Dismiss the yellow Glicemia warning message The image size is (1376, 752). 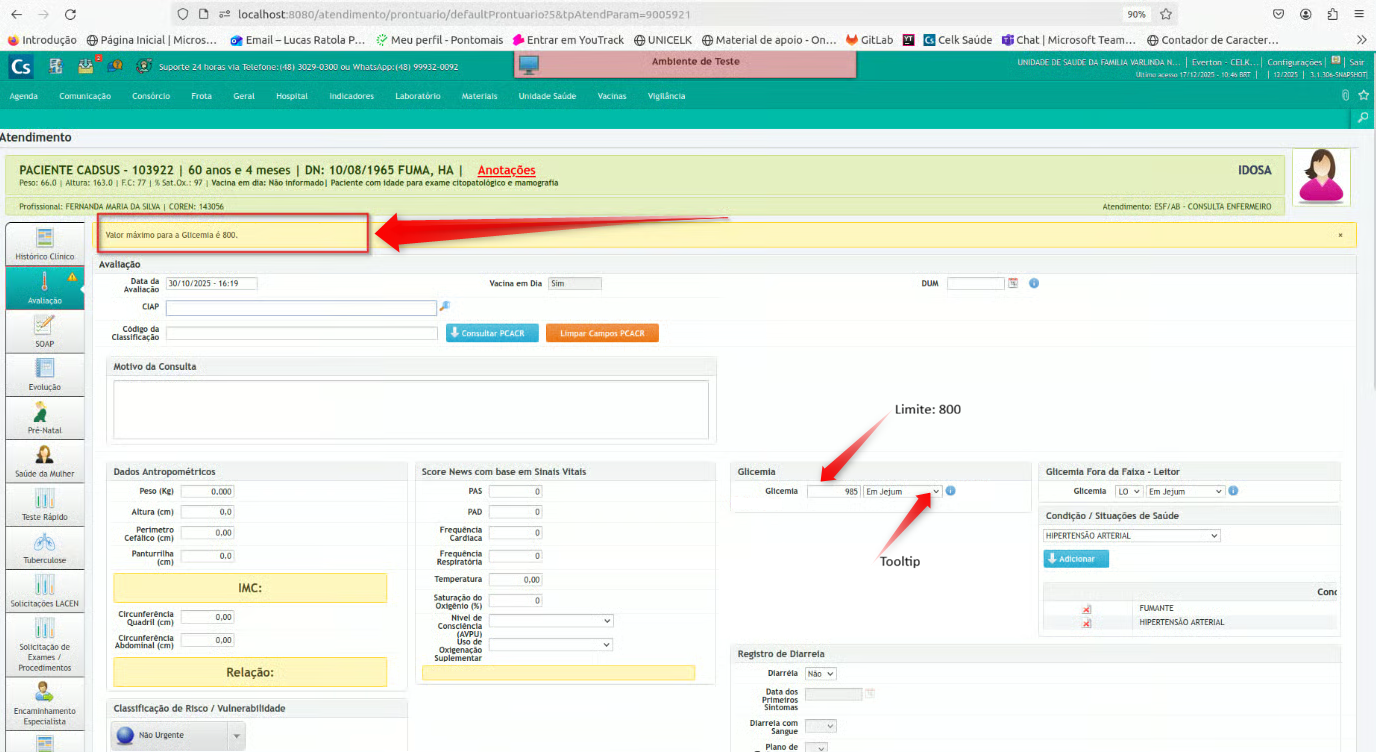tap(1340, 235)
